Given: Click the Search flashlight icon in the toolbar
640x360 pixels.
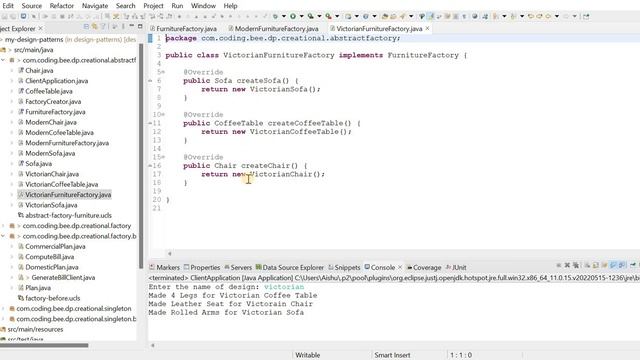Looking at the screenshot, I should tap(402, 16).
